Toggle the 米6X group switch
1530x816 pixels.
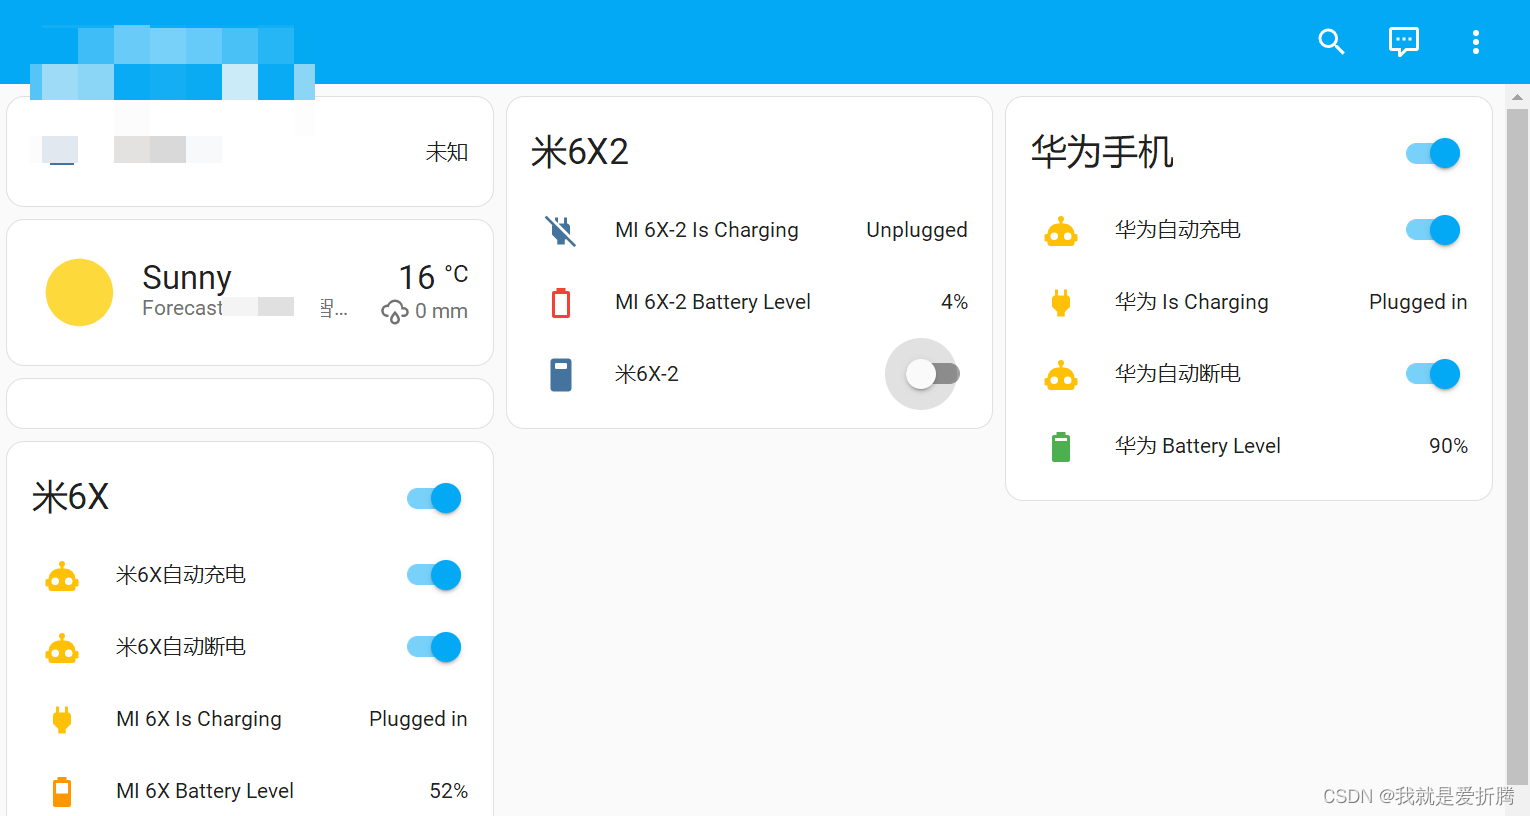(434, 498)
